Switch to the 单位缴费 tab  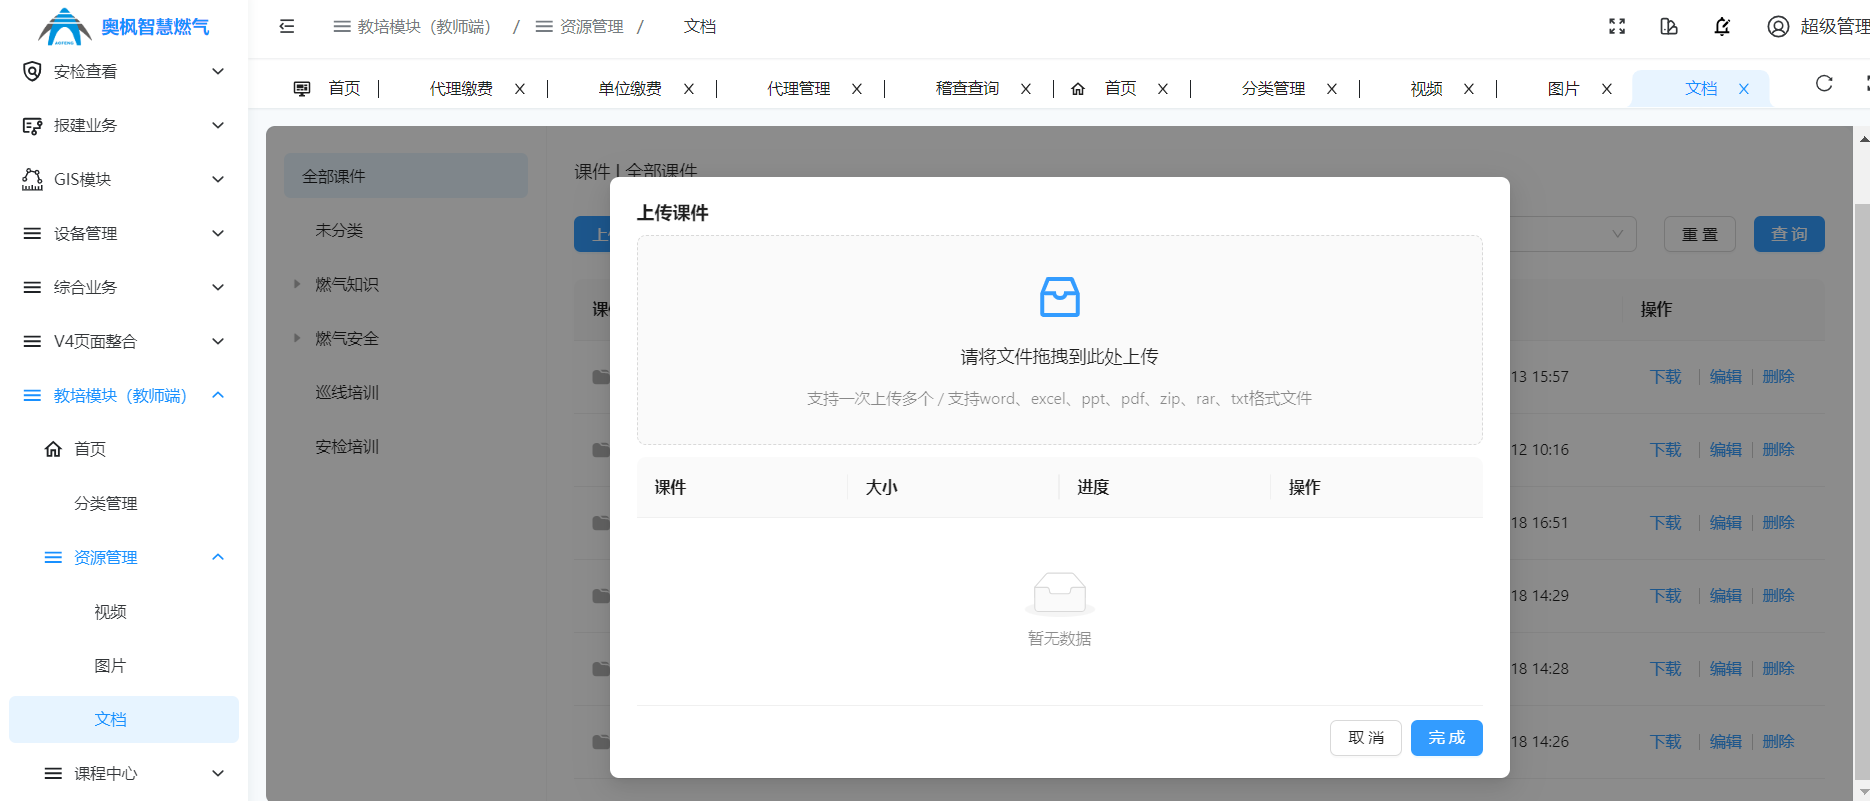coord(630,88)
